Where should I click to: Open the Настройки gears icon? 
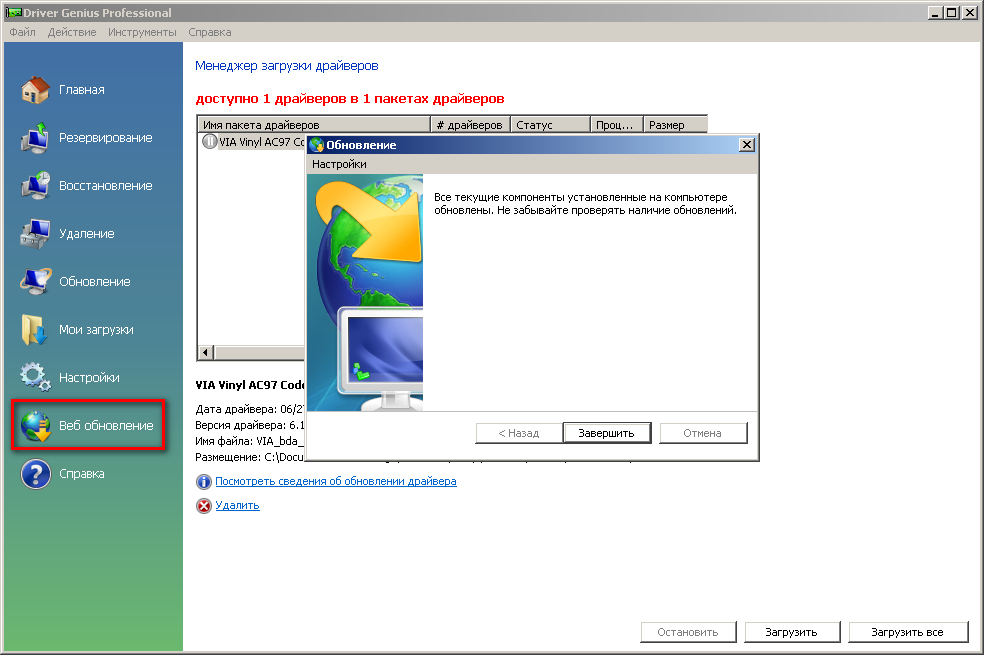click(x=35, y=378)
